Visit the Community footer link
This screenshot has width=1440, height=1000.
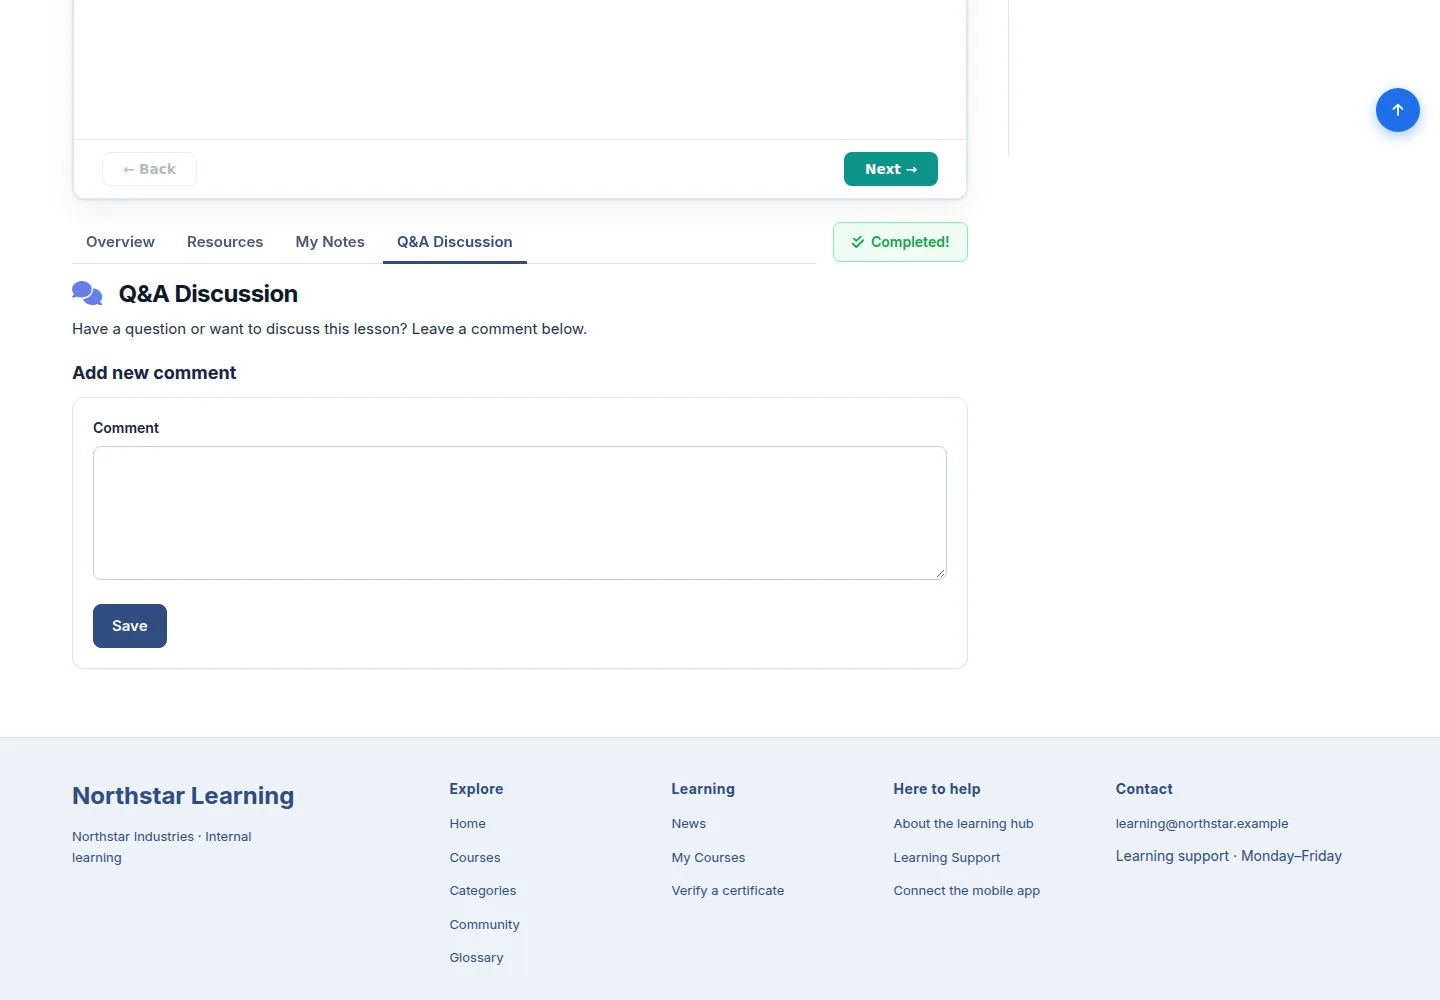click(x=484, y=925)
